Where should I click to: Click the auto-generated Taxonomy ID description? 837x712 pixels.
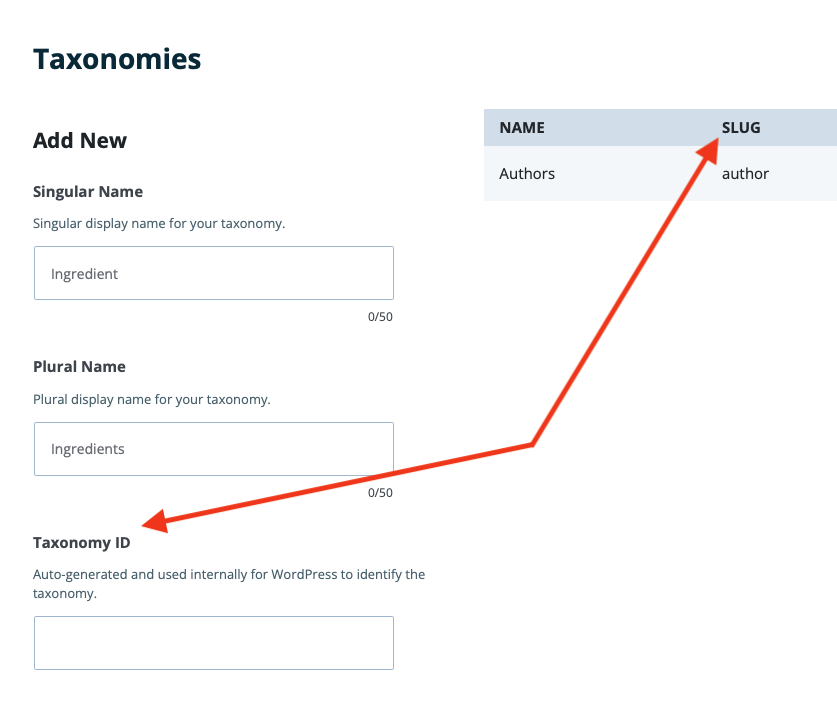pyautogui.click(x=228, y=583)
